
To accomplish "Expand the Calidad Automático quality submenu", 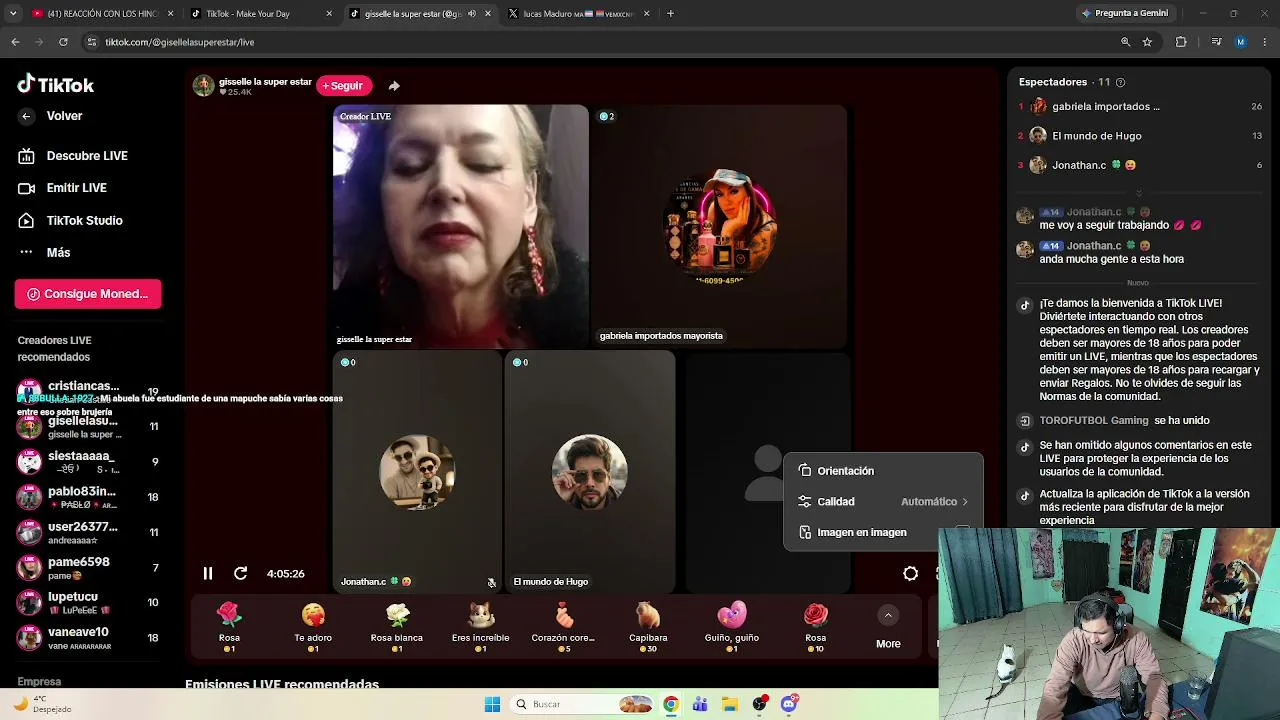I will click(x=884, y=502).
